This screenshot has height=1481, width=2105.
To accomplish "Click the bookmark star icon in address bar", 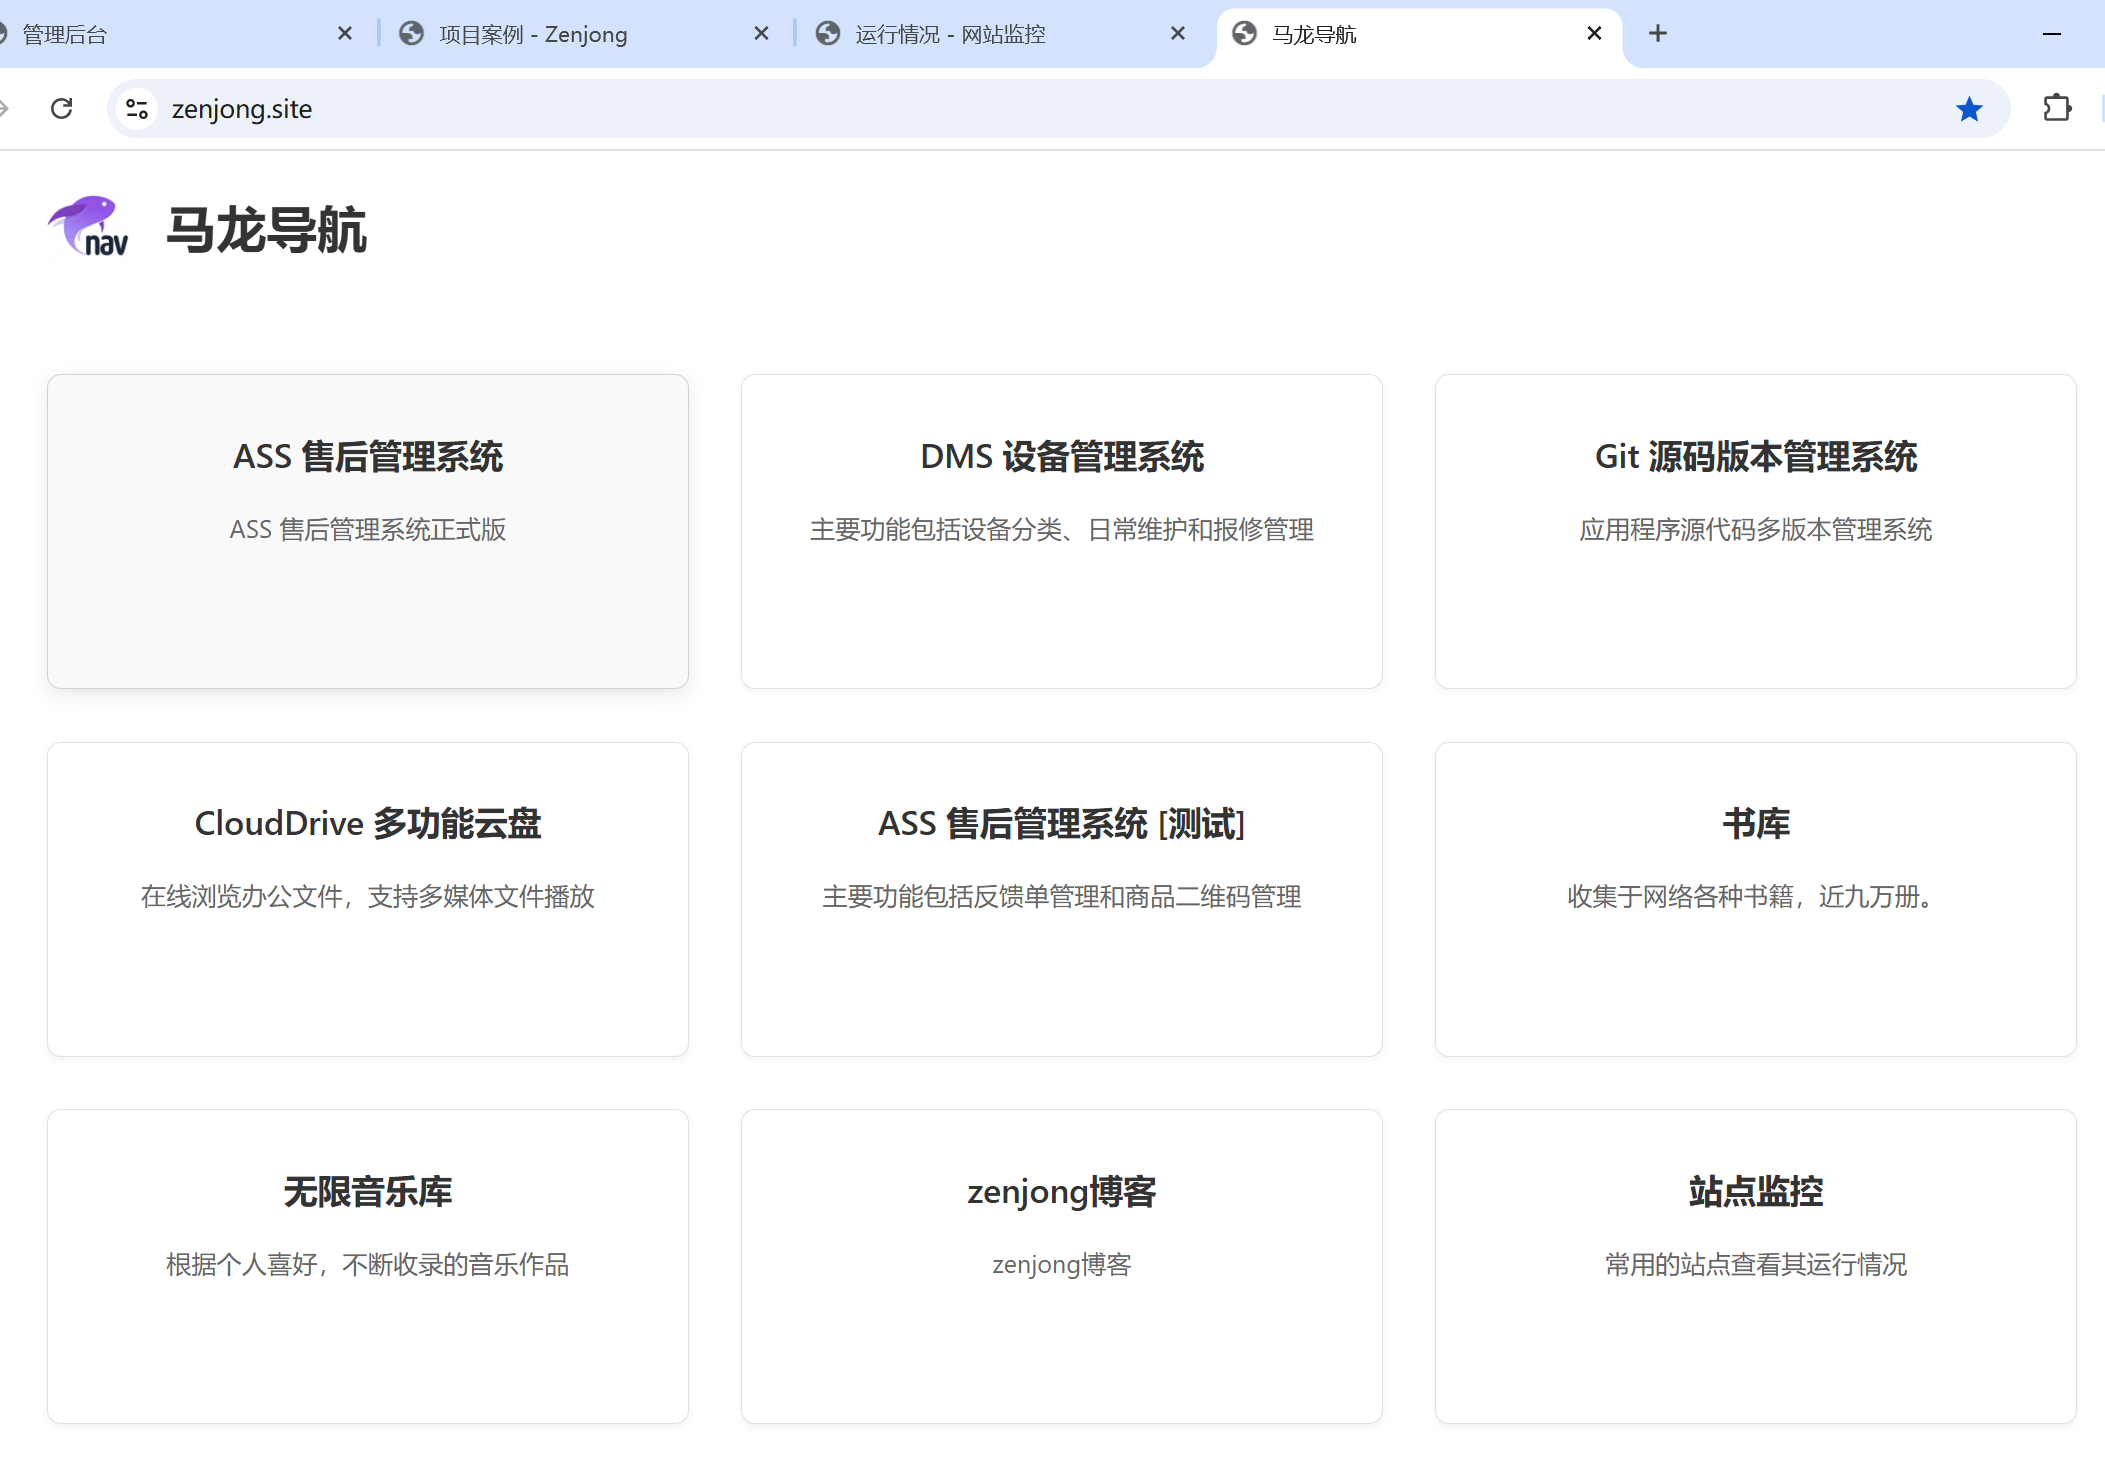I will pos(1970,108).
